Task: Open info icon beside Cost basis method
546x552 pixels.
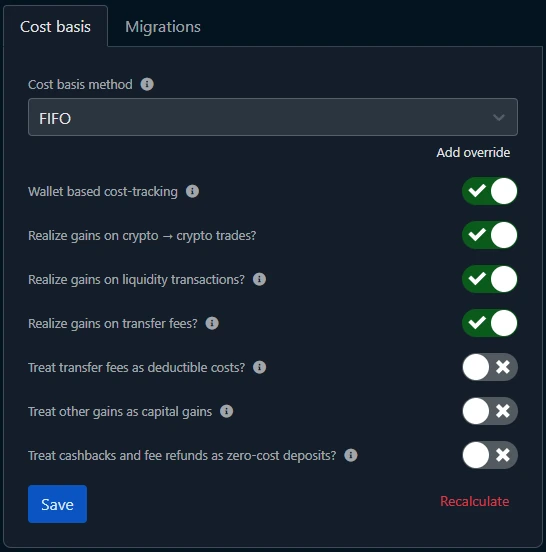Action: (147, 84)
